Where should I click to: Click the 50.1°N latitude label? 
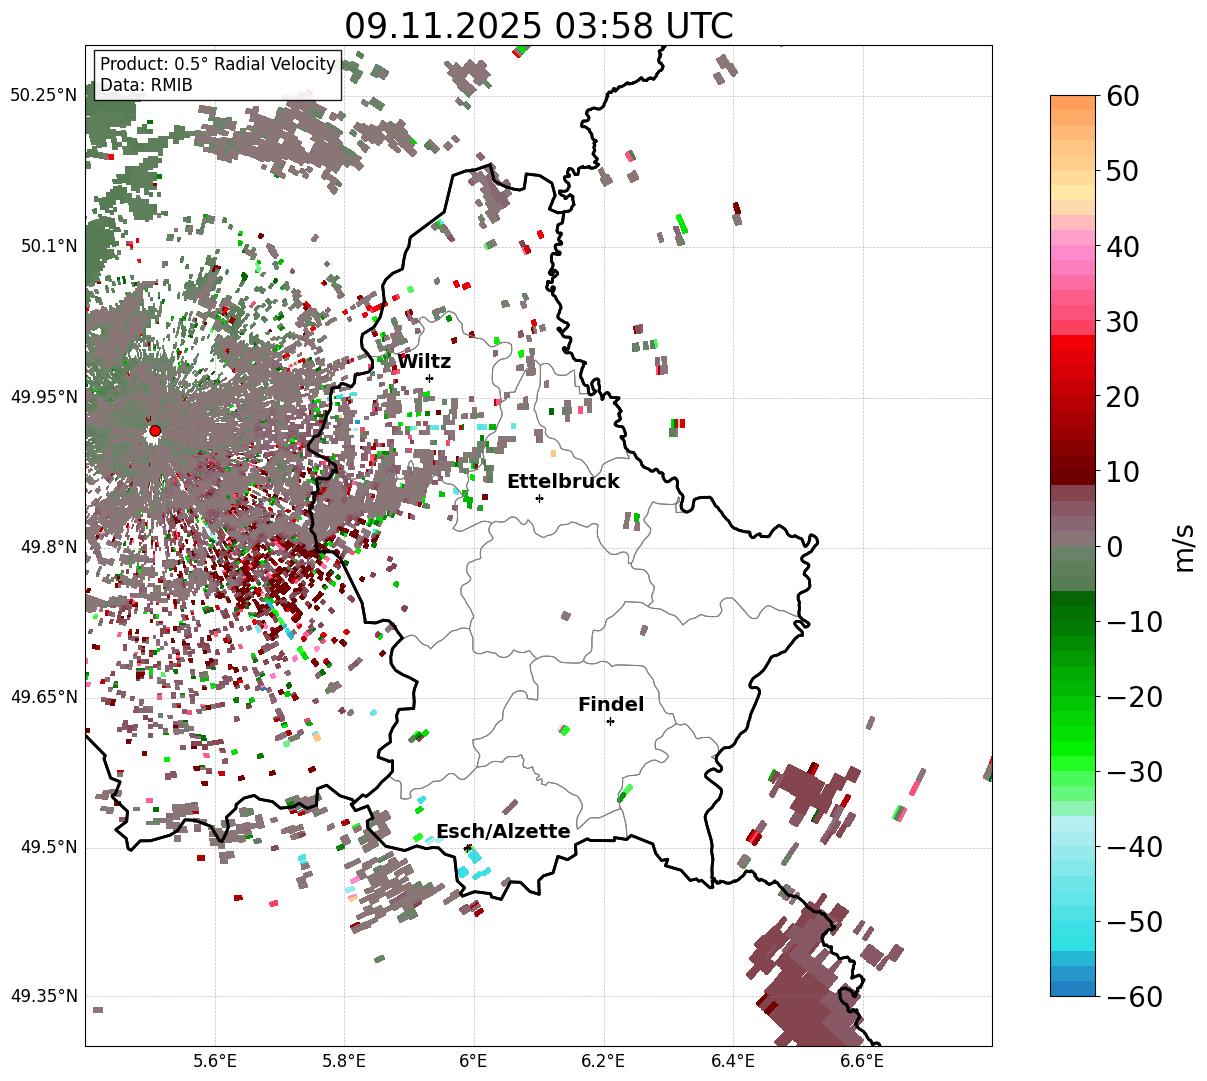[x=48, y=246]
